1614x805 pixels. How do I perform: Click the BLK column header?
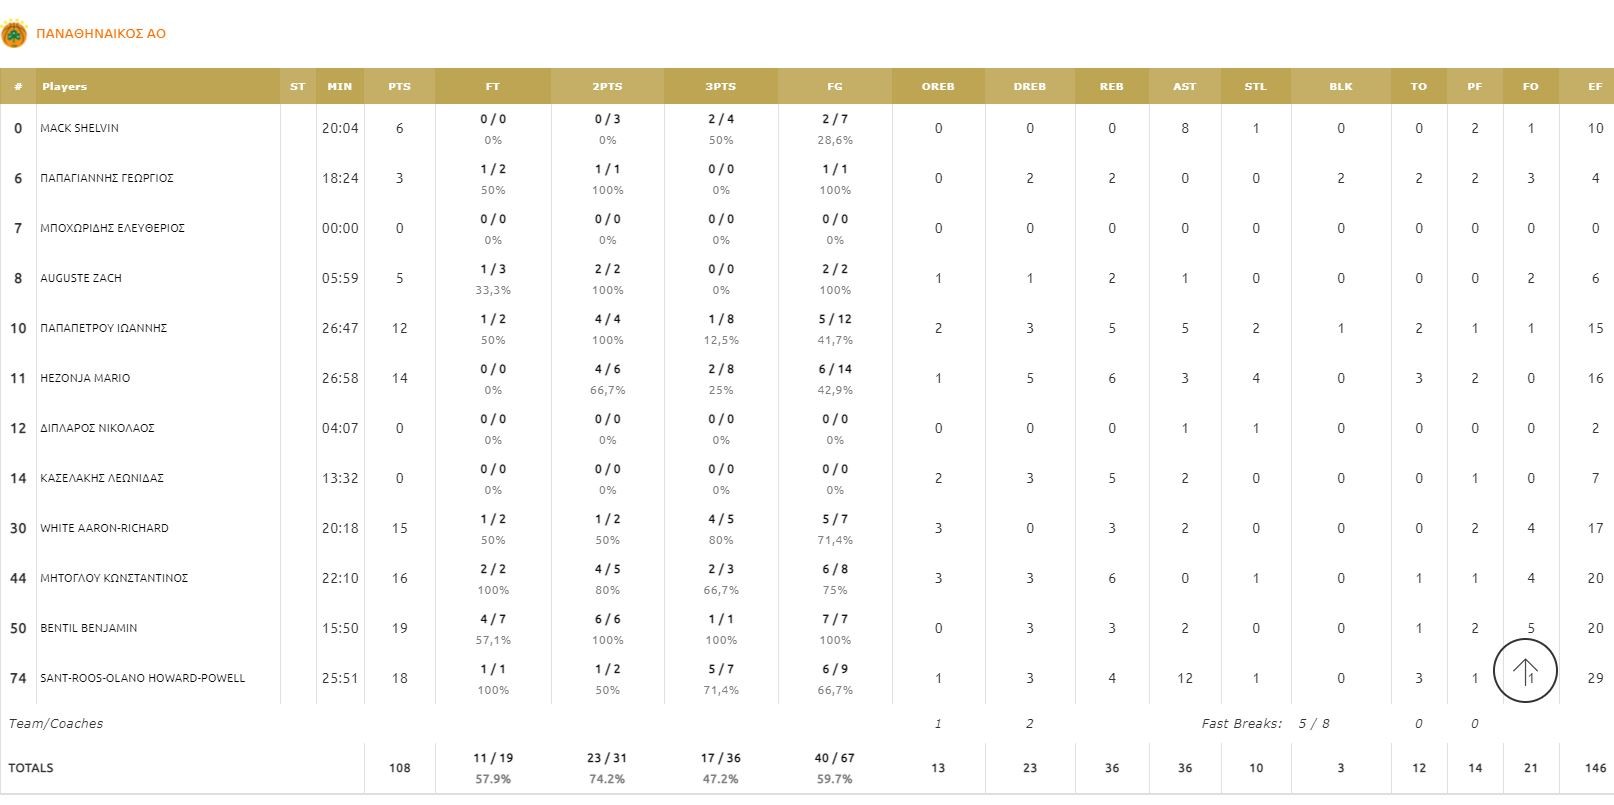pos(1340,87)
